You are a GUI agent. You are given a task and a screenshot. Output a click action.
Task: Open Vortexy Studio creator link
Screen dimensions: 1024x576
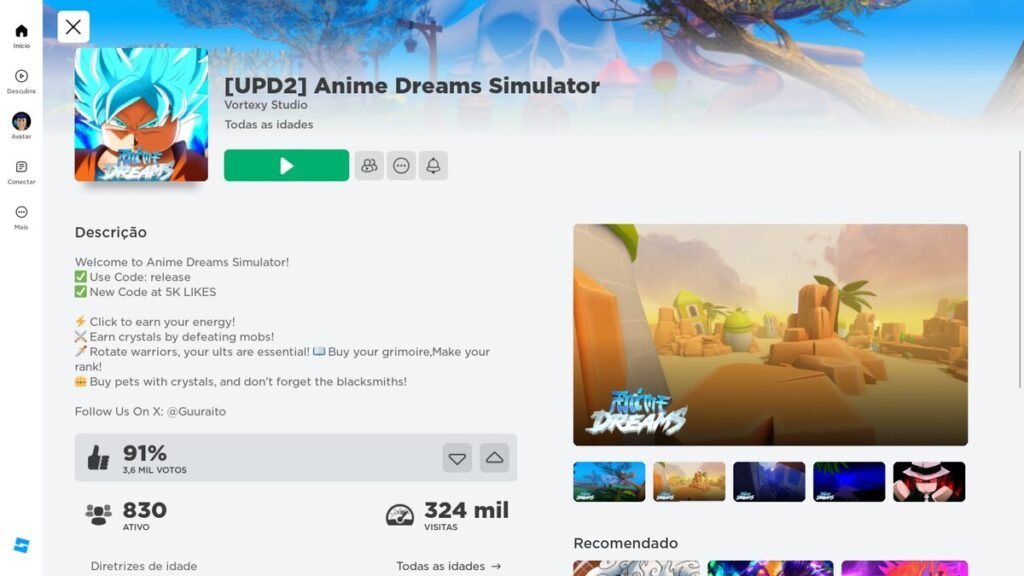pyautogui.click(x=266, y=104)
